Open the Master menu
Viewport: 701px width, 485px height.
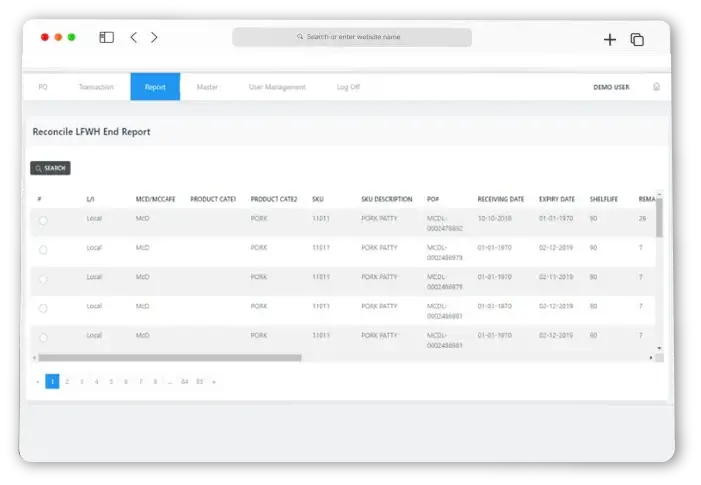(207, 87)
